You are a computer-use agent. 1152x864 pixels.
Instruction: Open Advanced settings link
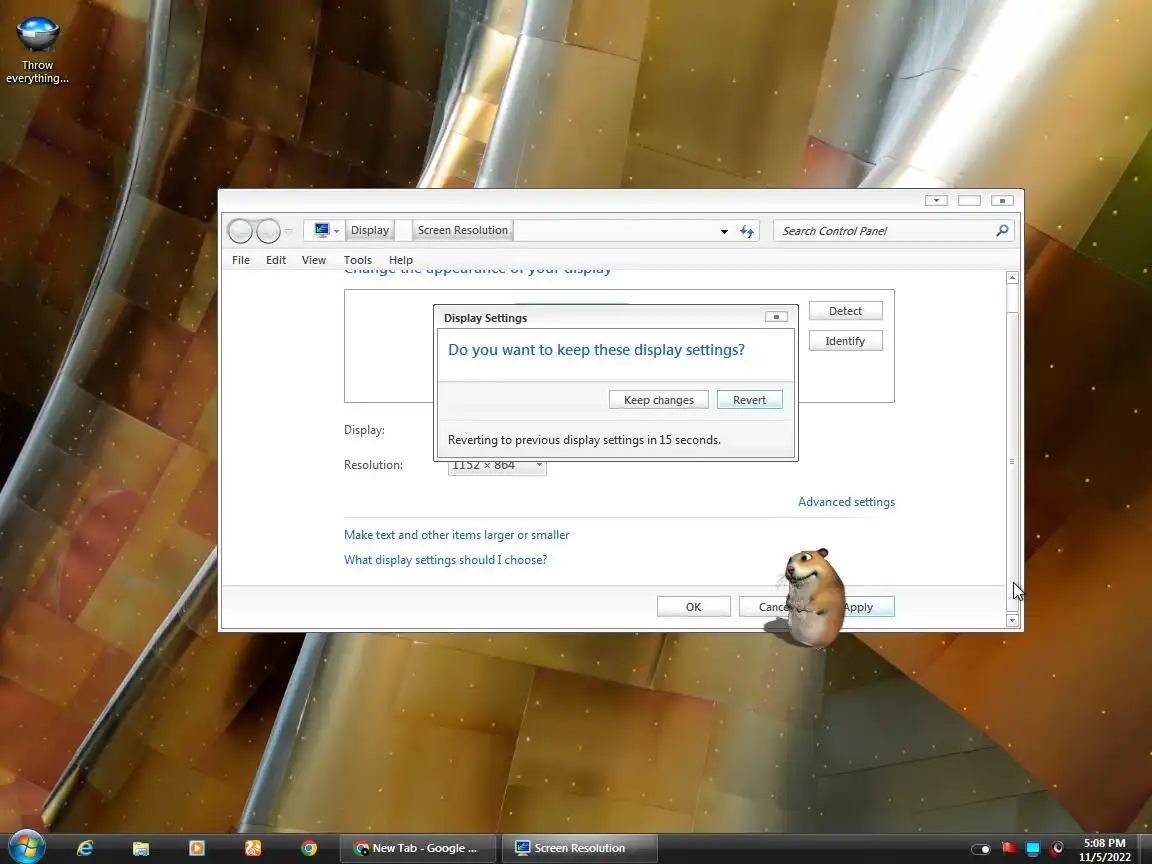pos(846,502)
